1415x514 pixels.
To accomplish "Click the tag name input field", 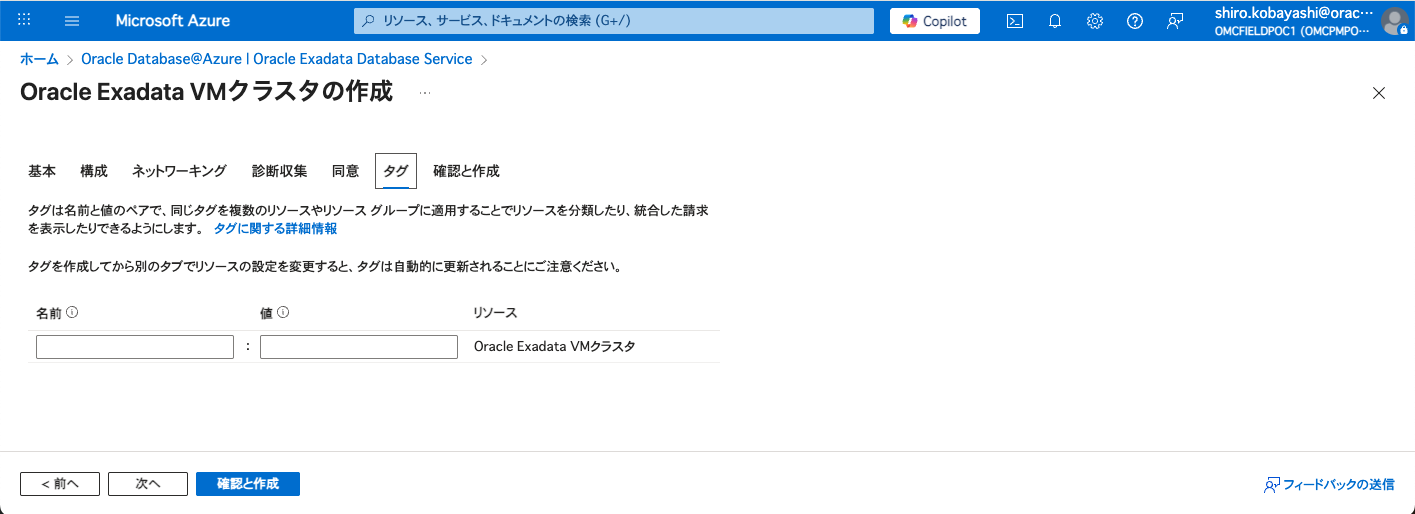I will pyautogui.click(x=135, y=347).
